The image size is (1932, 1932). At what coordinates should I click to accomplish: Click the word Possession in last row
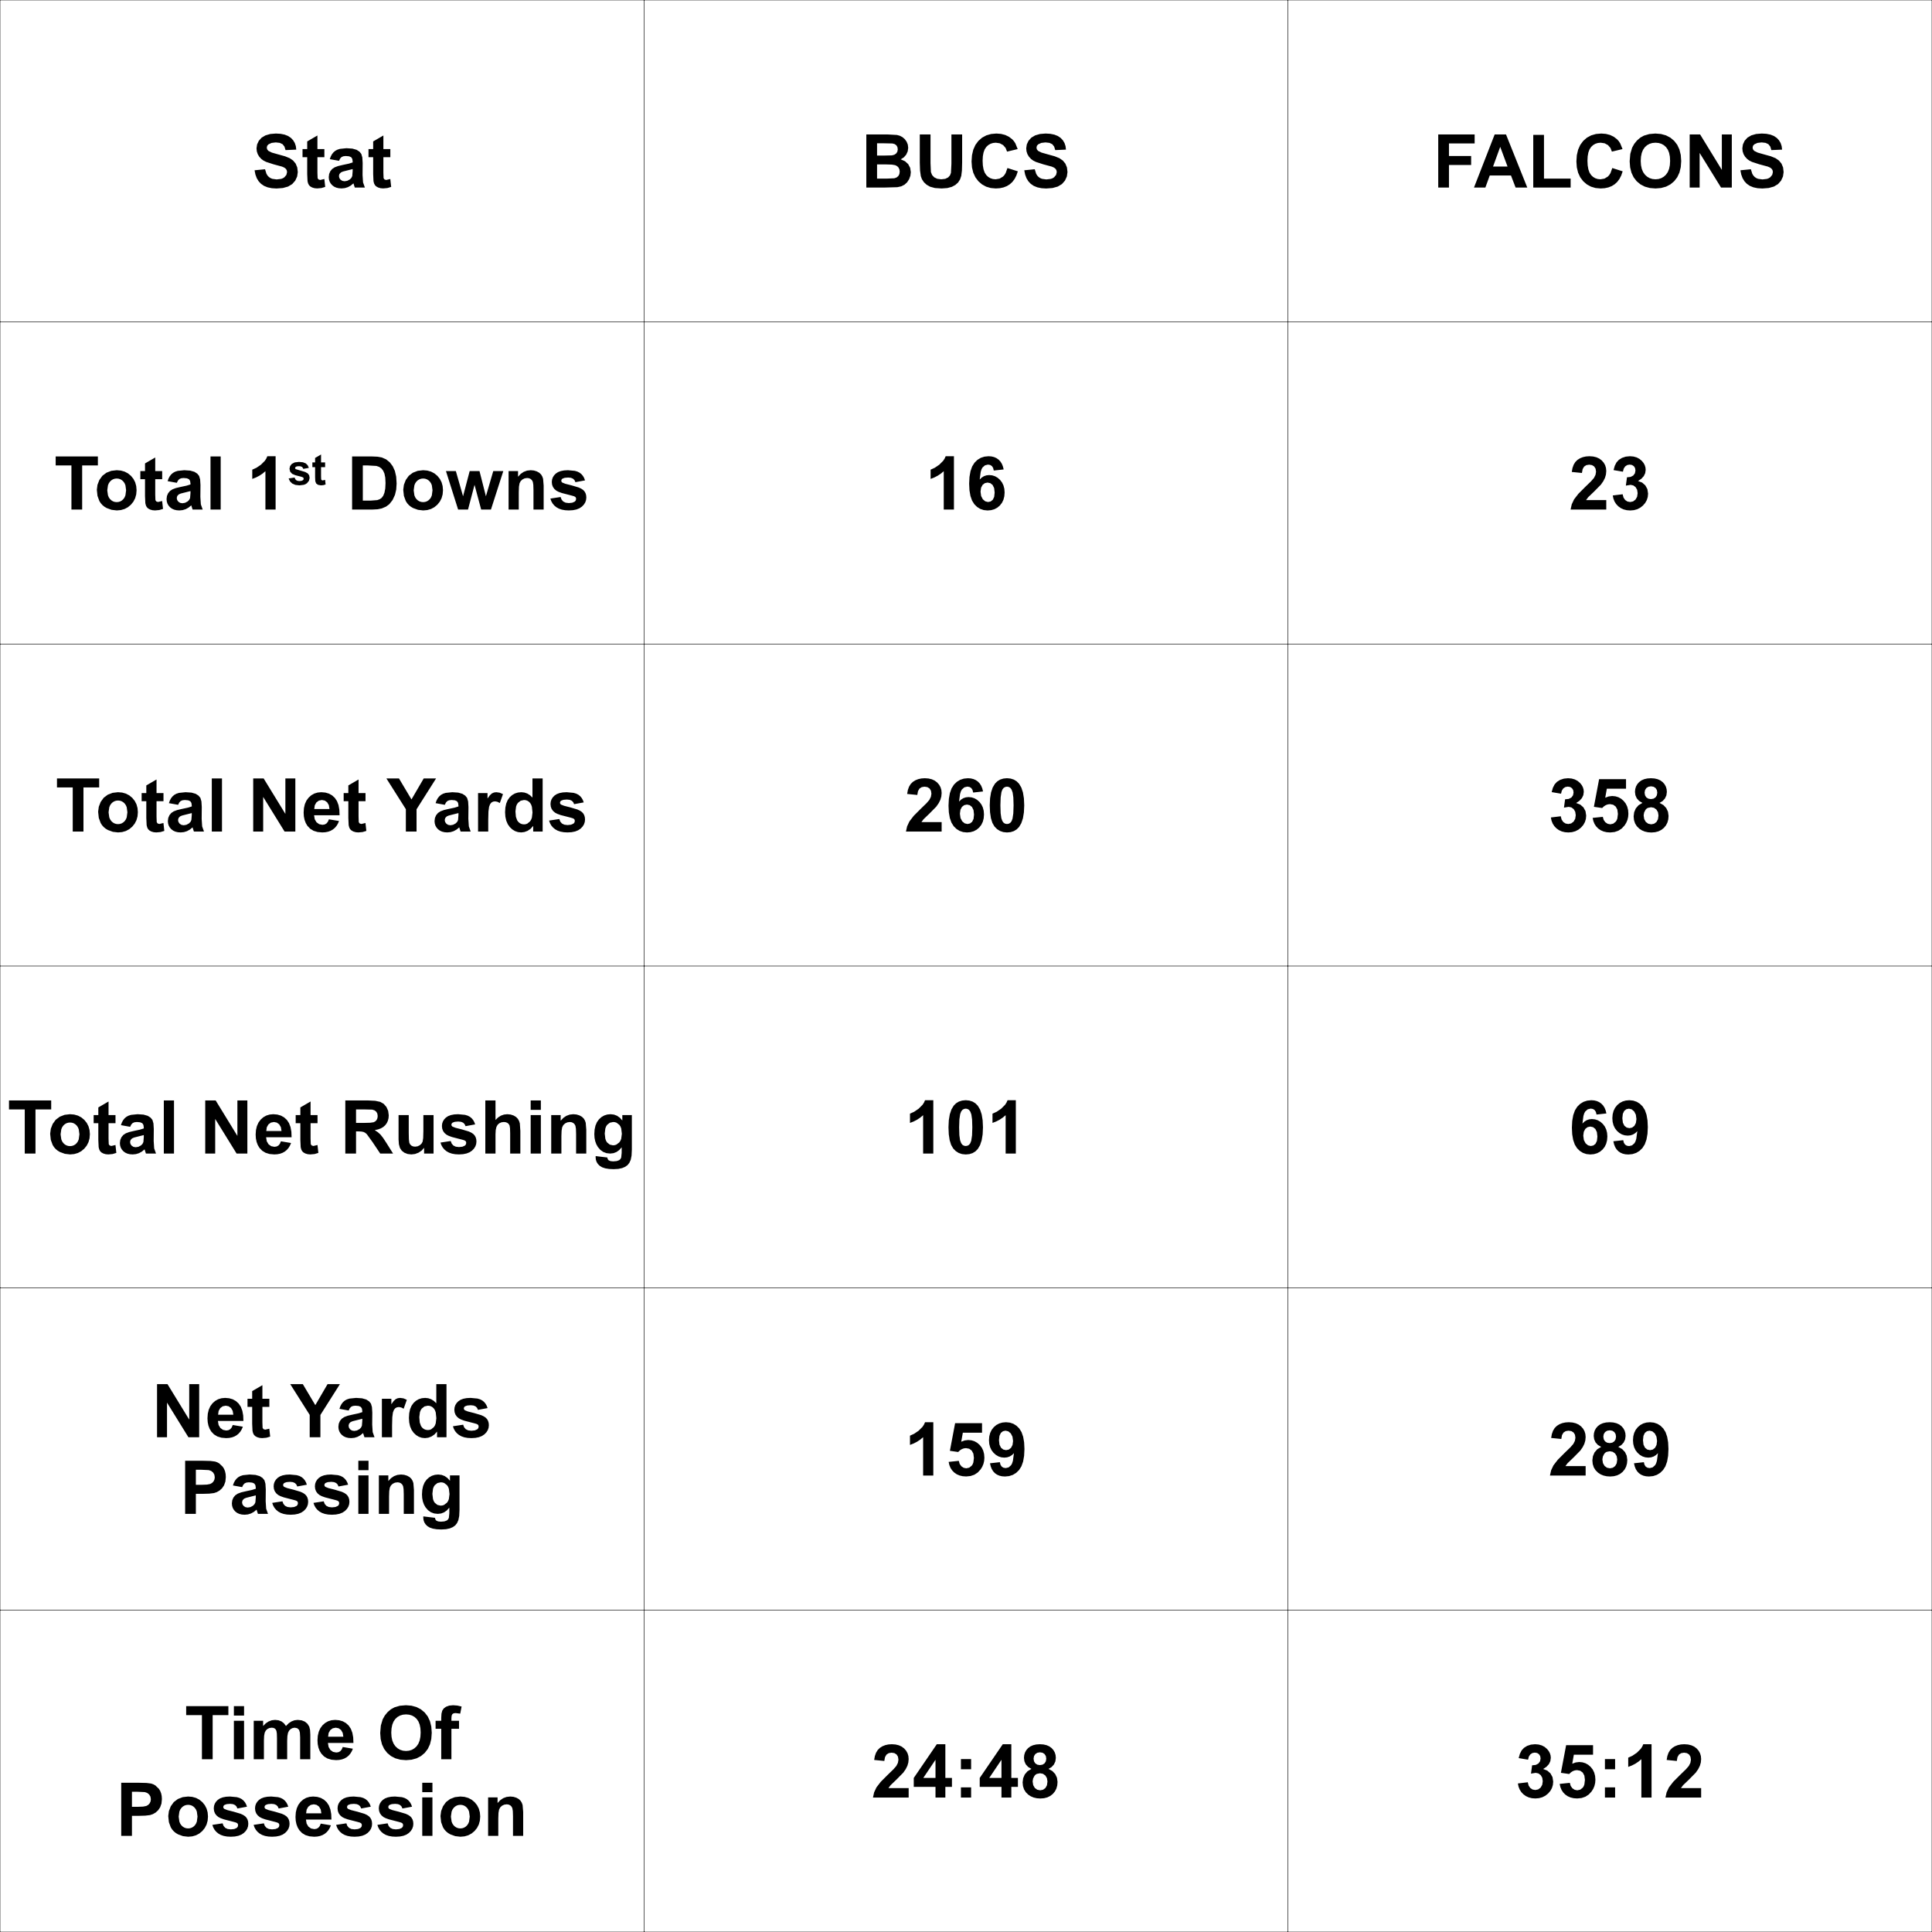(x=322, y=1811)
